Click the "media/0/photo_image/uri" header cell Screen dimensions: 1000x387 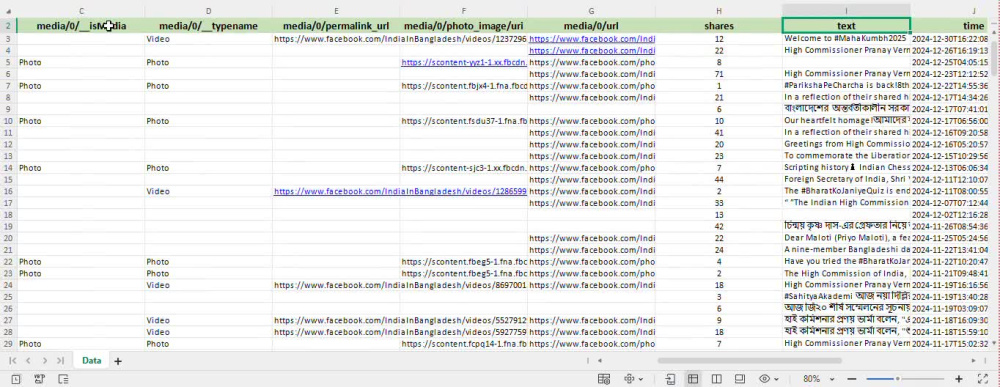pyautogui.click(x=464, y=26)
